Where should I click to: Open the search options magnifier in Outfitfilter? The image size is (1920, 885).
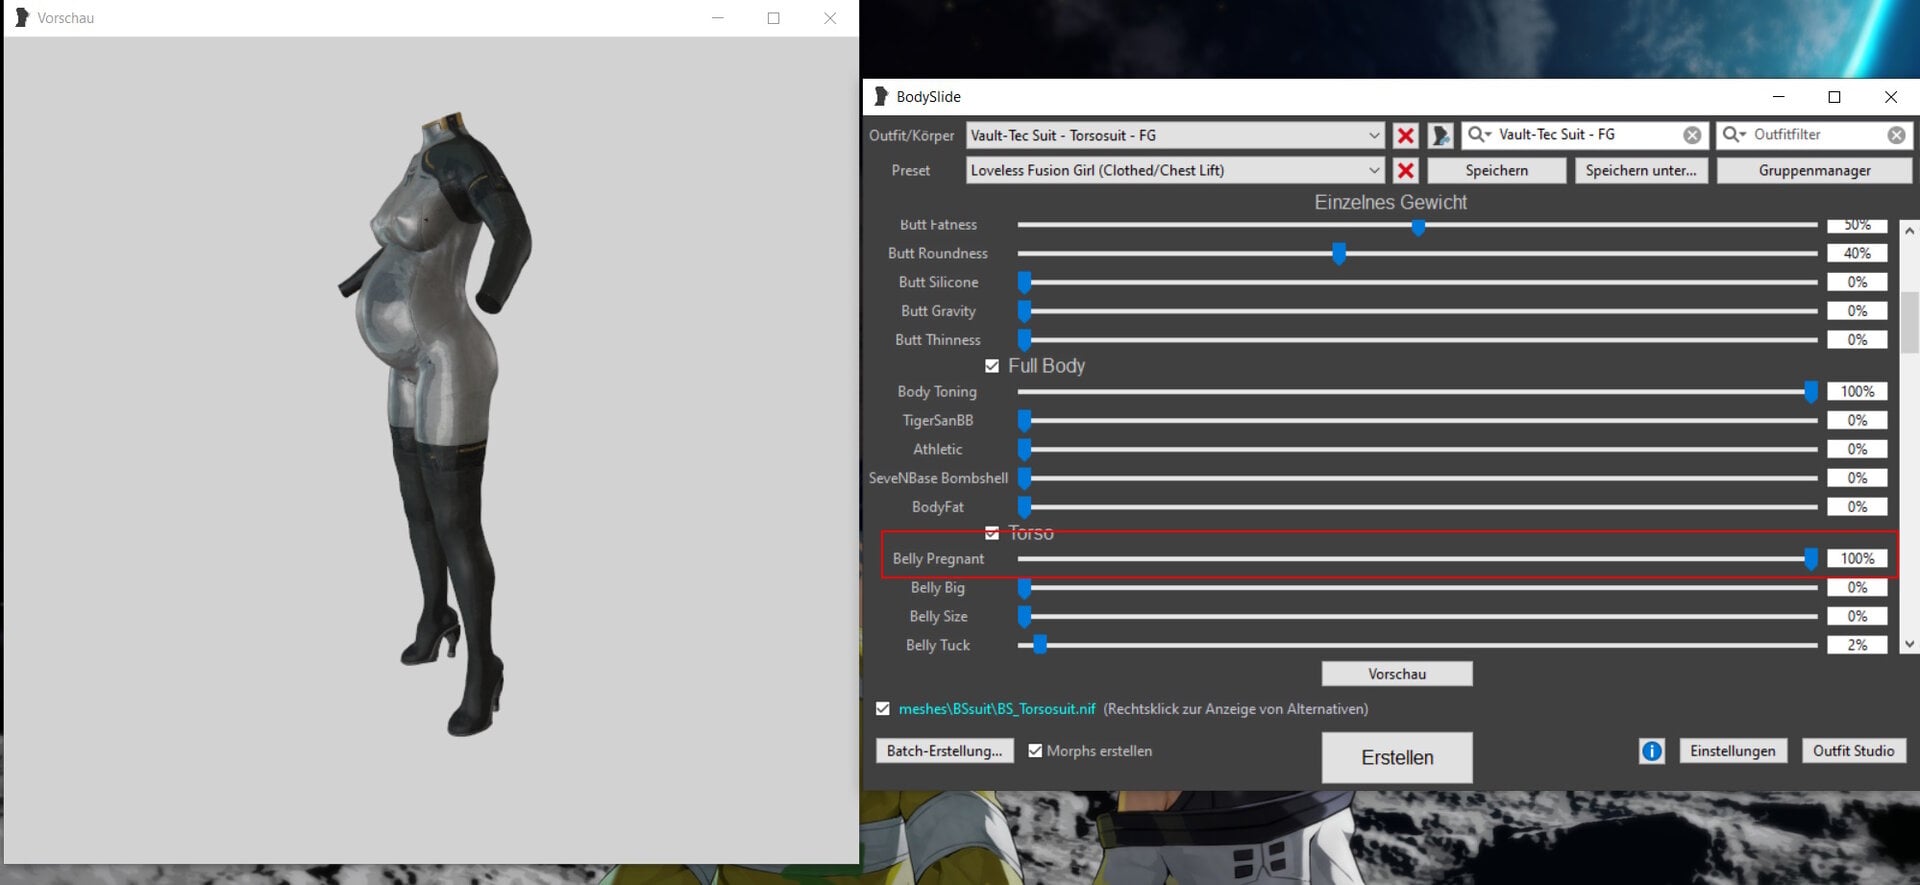tap(1734, 134)
